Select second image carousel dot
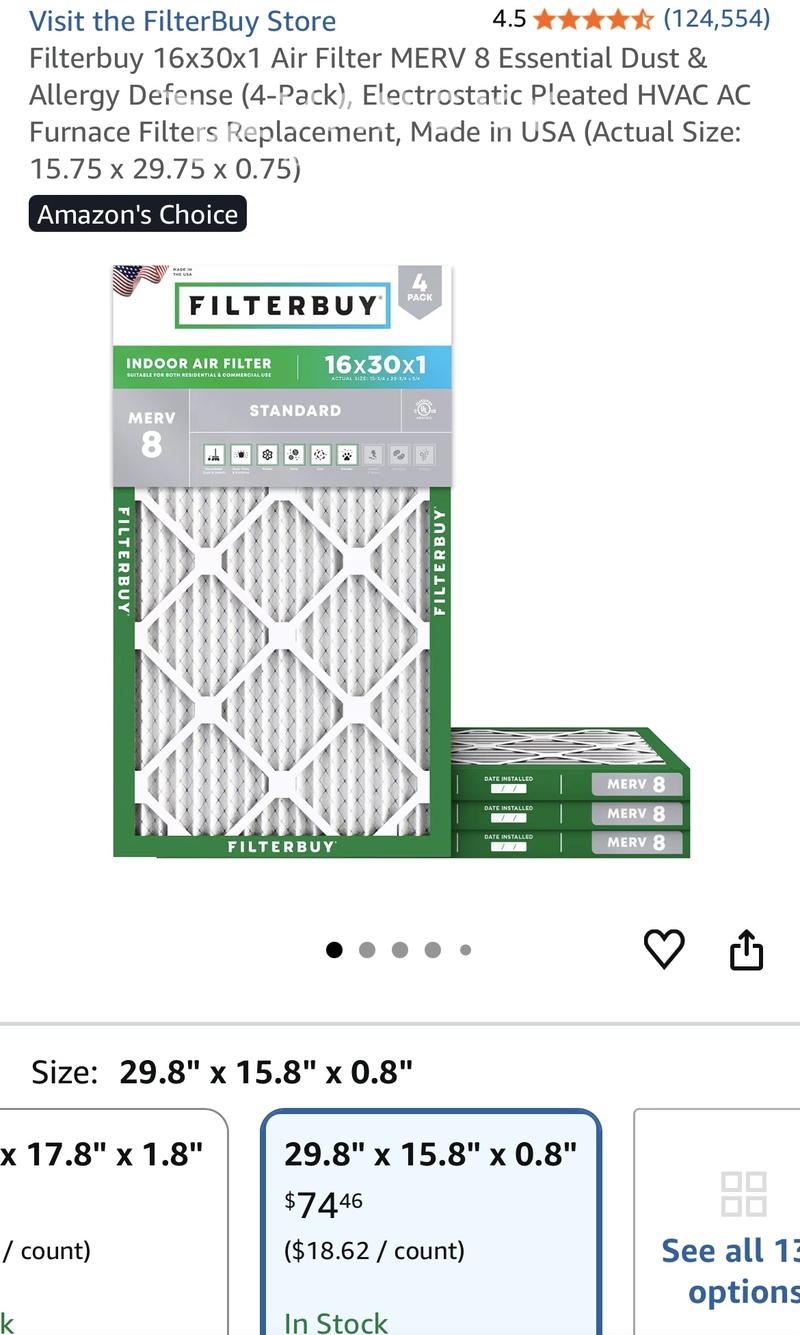 pos(367,950)
